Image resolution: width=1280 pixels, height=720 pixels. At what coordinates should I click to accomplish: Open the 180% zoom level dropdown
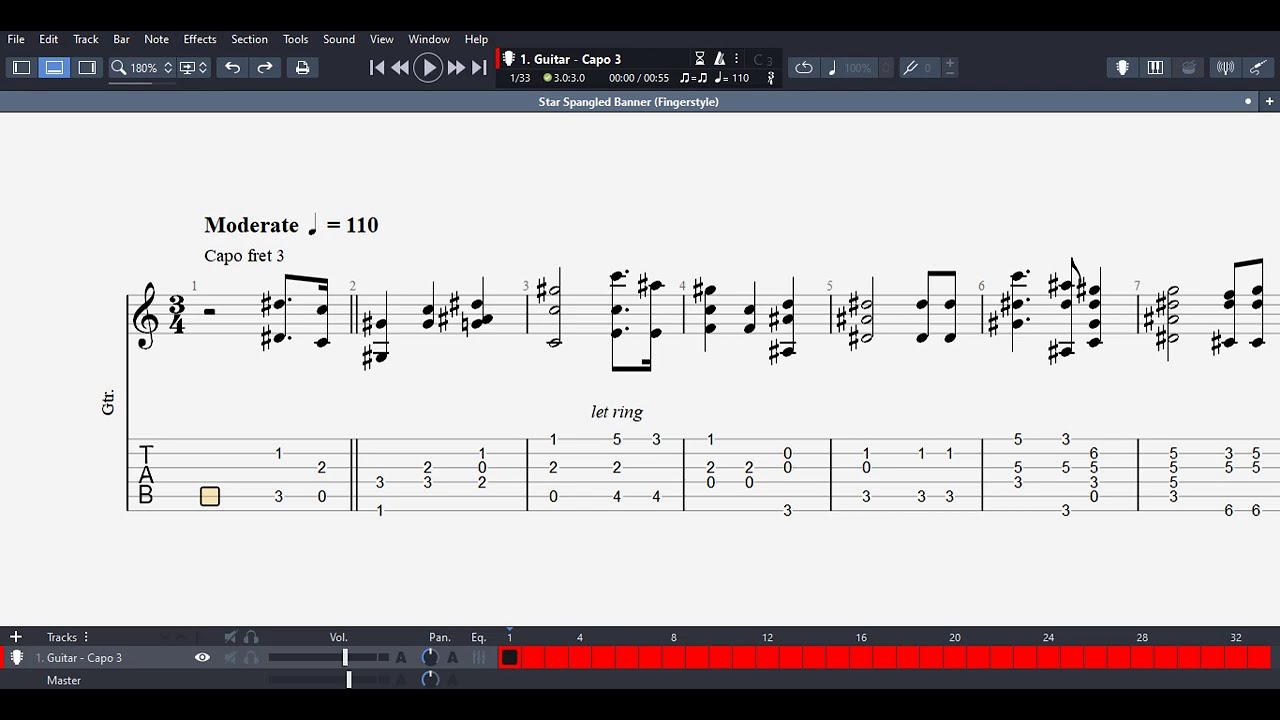pos(151,67)
